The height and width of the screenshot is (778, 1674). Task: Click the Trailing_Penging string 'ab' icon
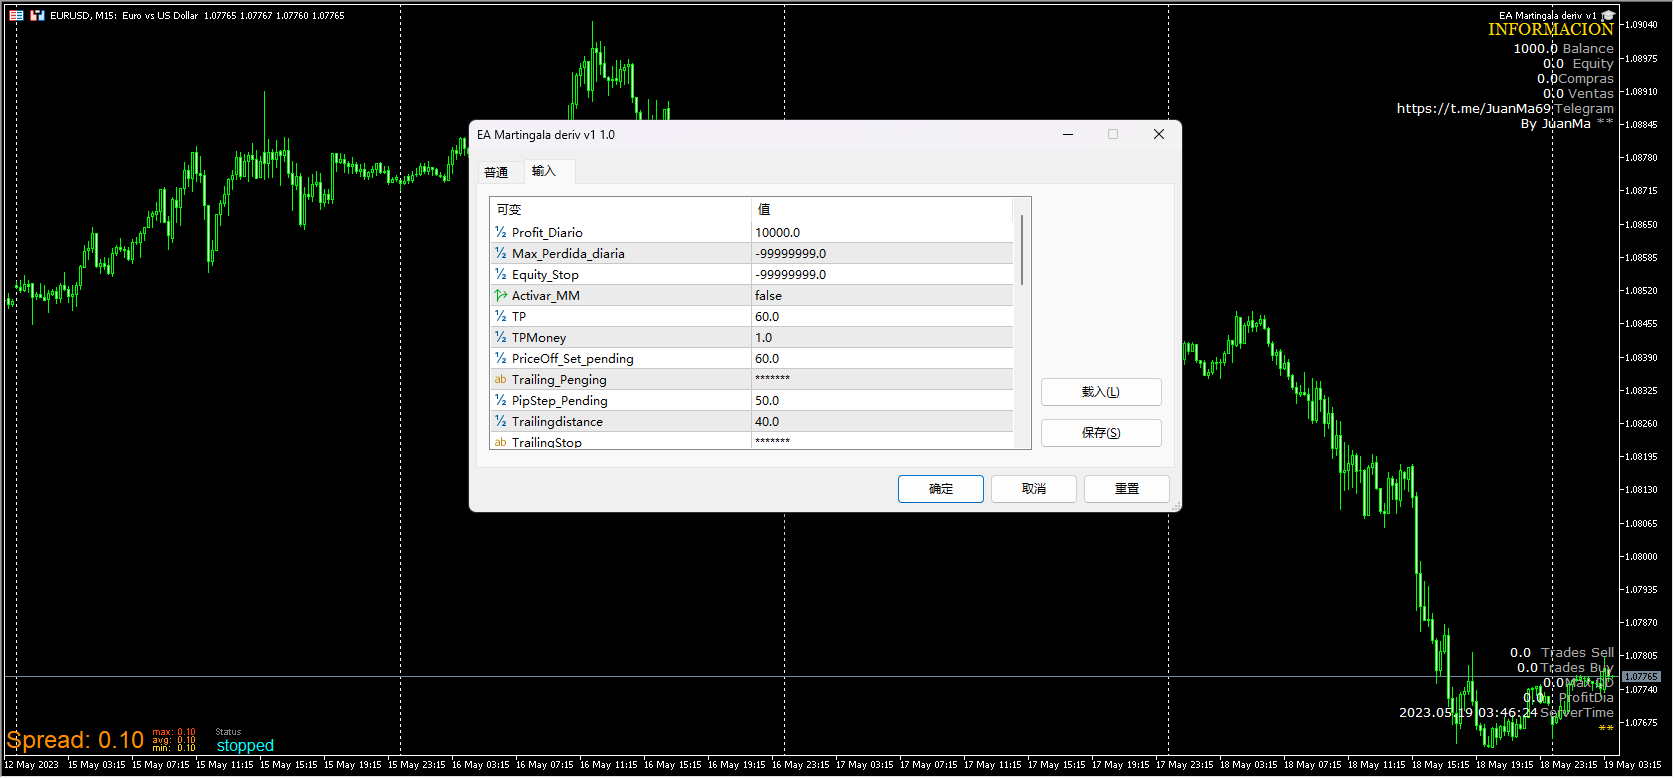coord(500,380)
